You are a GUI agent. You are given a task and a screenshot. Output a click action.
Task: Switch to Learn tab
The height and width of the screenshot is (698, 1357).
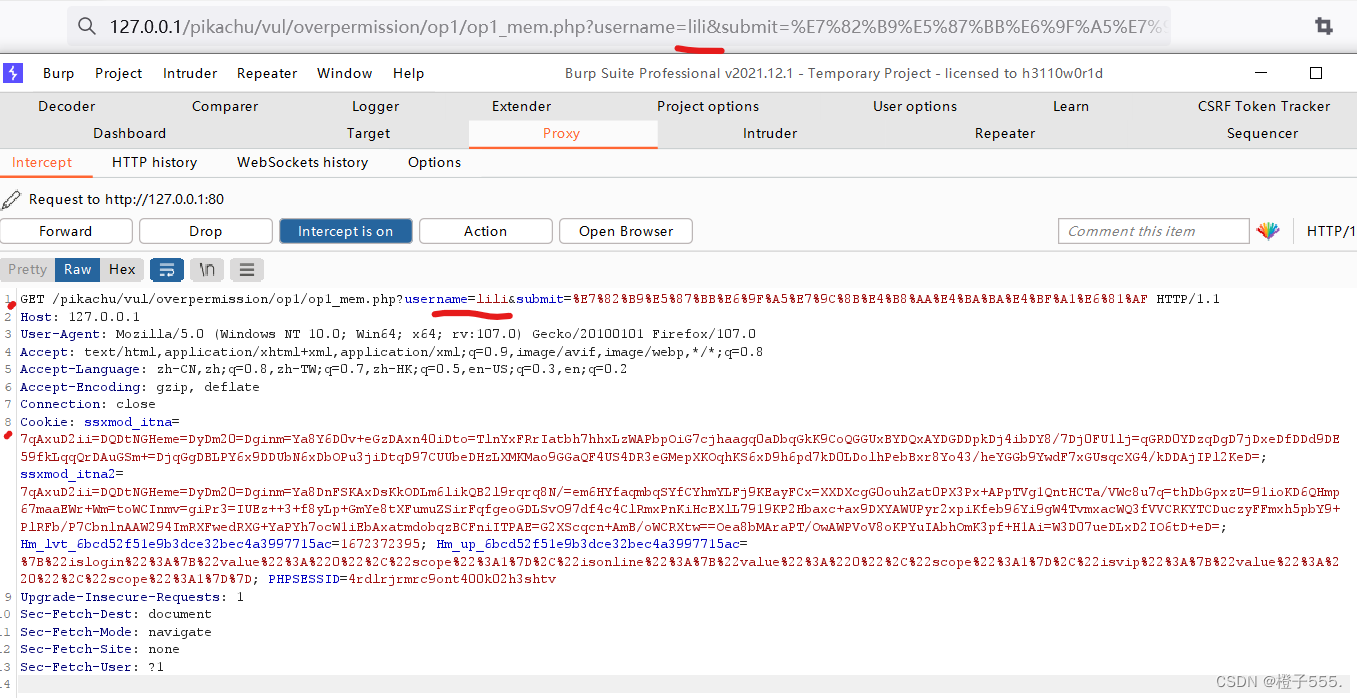[x=1071, y=106]
